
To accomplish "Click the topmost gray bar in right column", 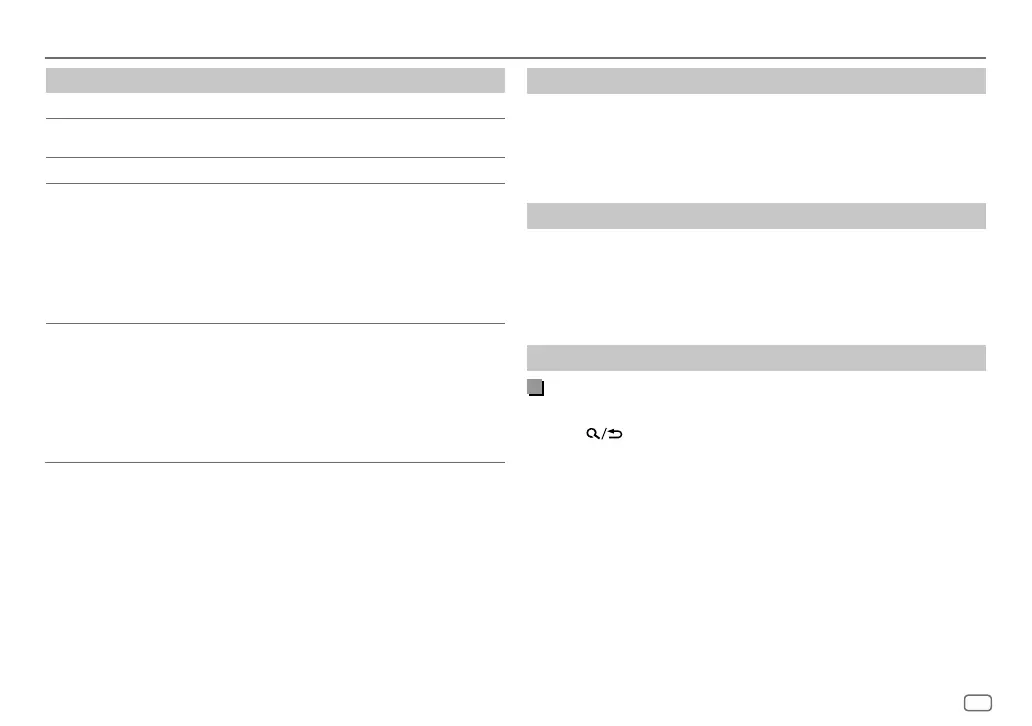I will 756,81.
